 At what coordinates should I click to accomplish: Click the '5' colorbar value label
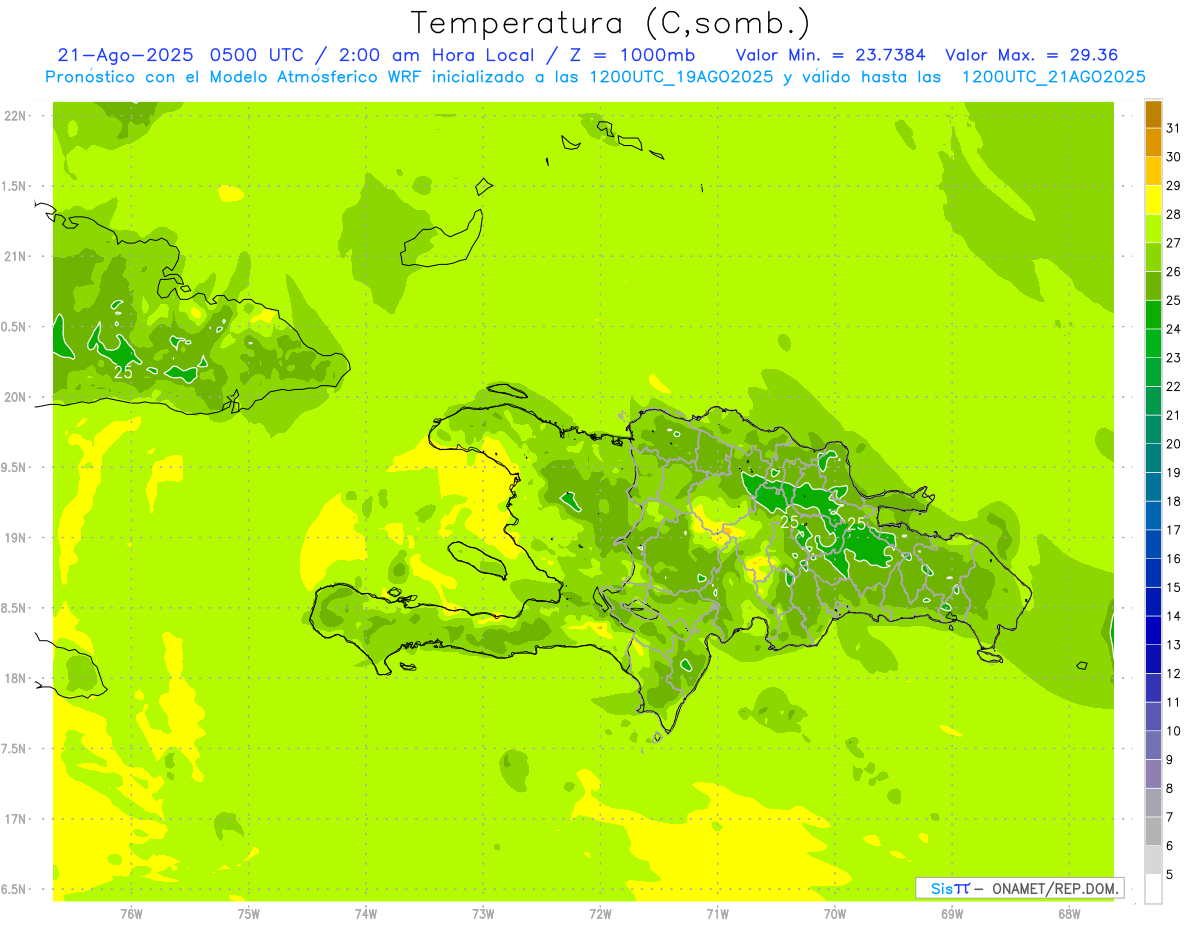[x=1170, y=875]
